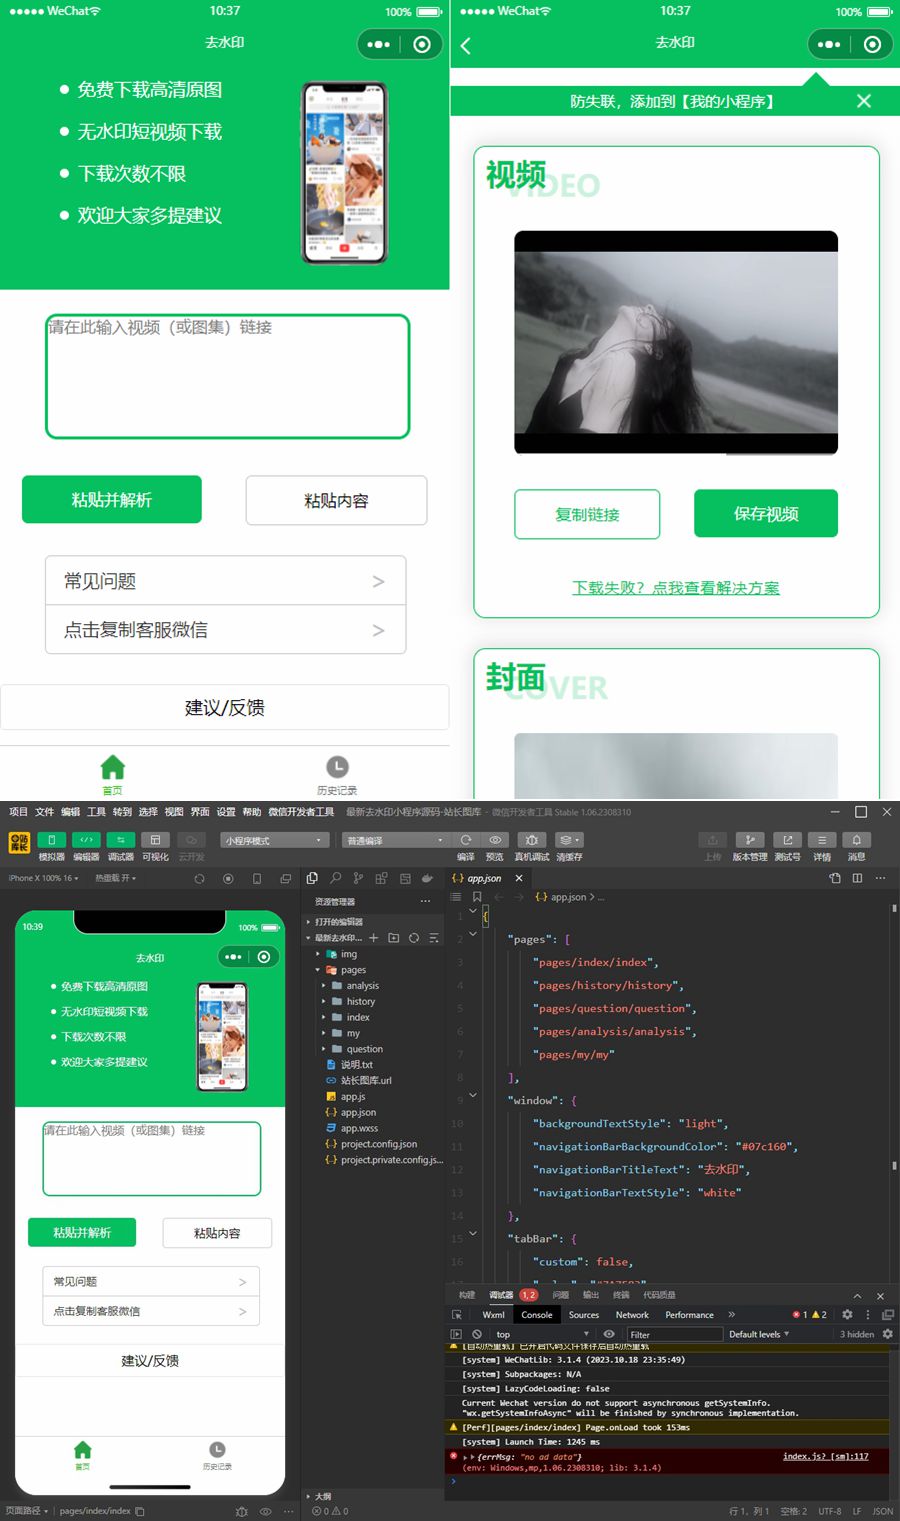This screenshot has width=900, height=1521.
Task: Click the search icon in the sidebar
Action: pos(335,878)
